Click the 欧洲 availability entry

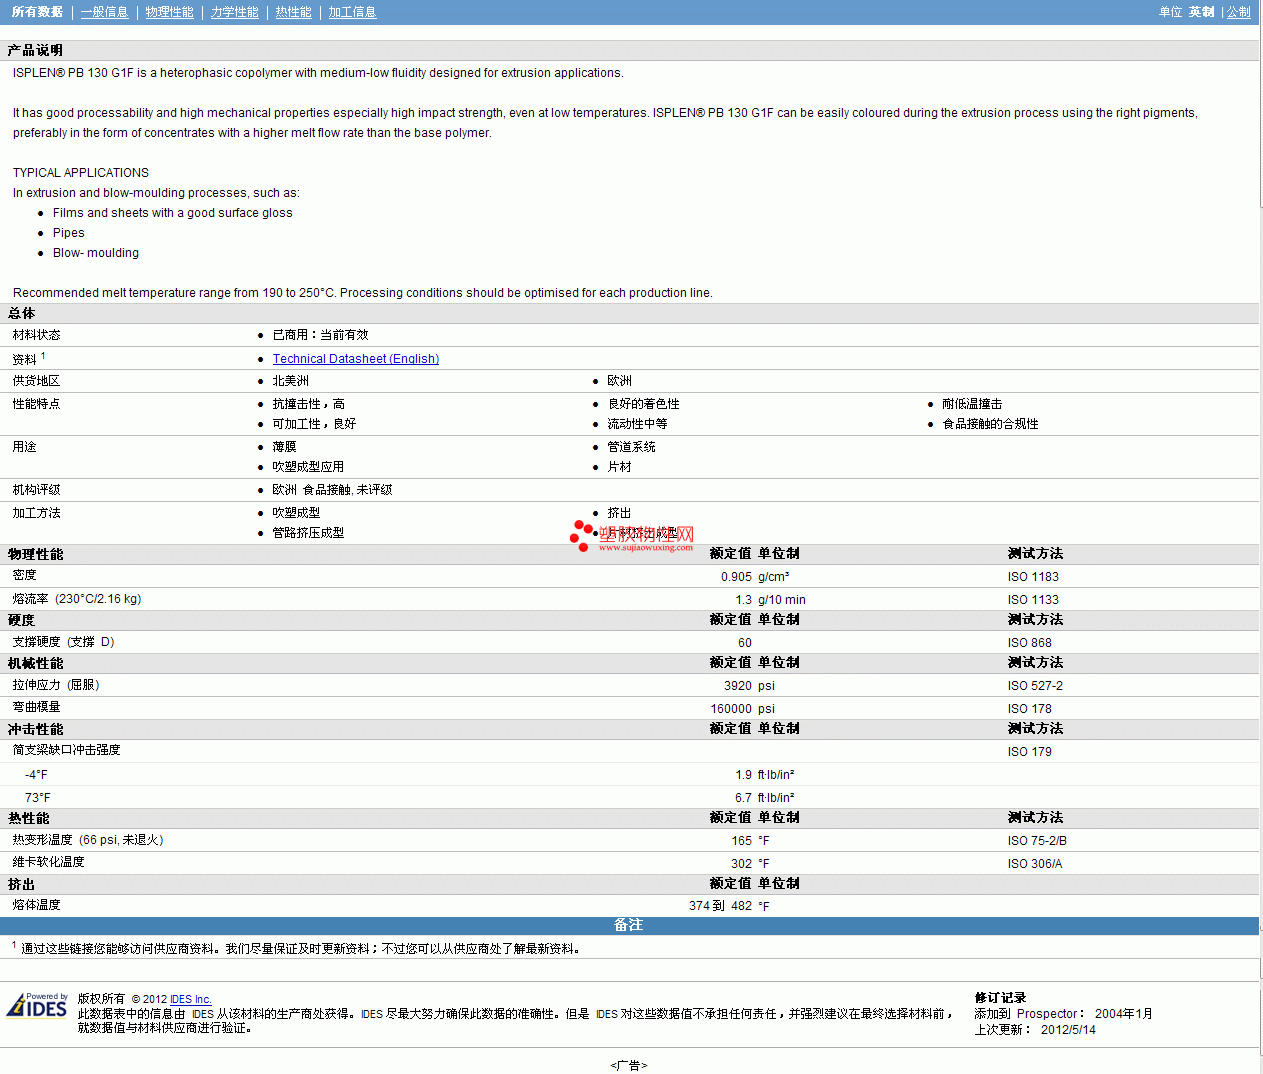[620, 381]
